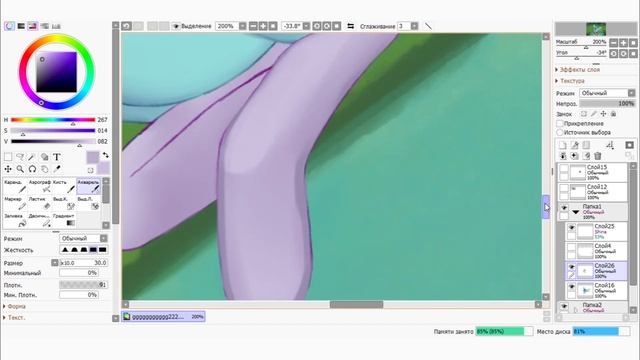The width and height of the screenshot is (640, 360).
Task: Activate the hand pan tool
Action: click(44, 169)
